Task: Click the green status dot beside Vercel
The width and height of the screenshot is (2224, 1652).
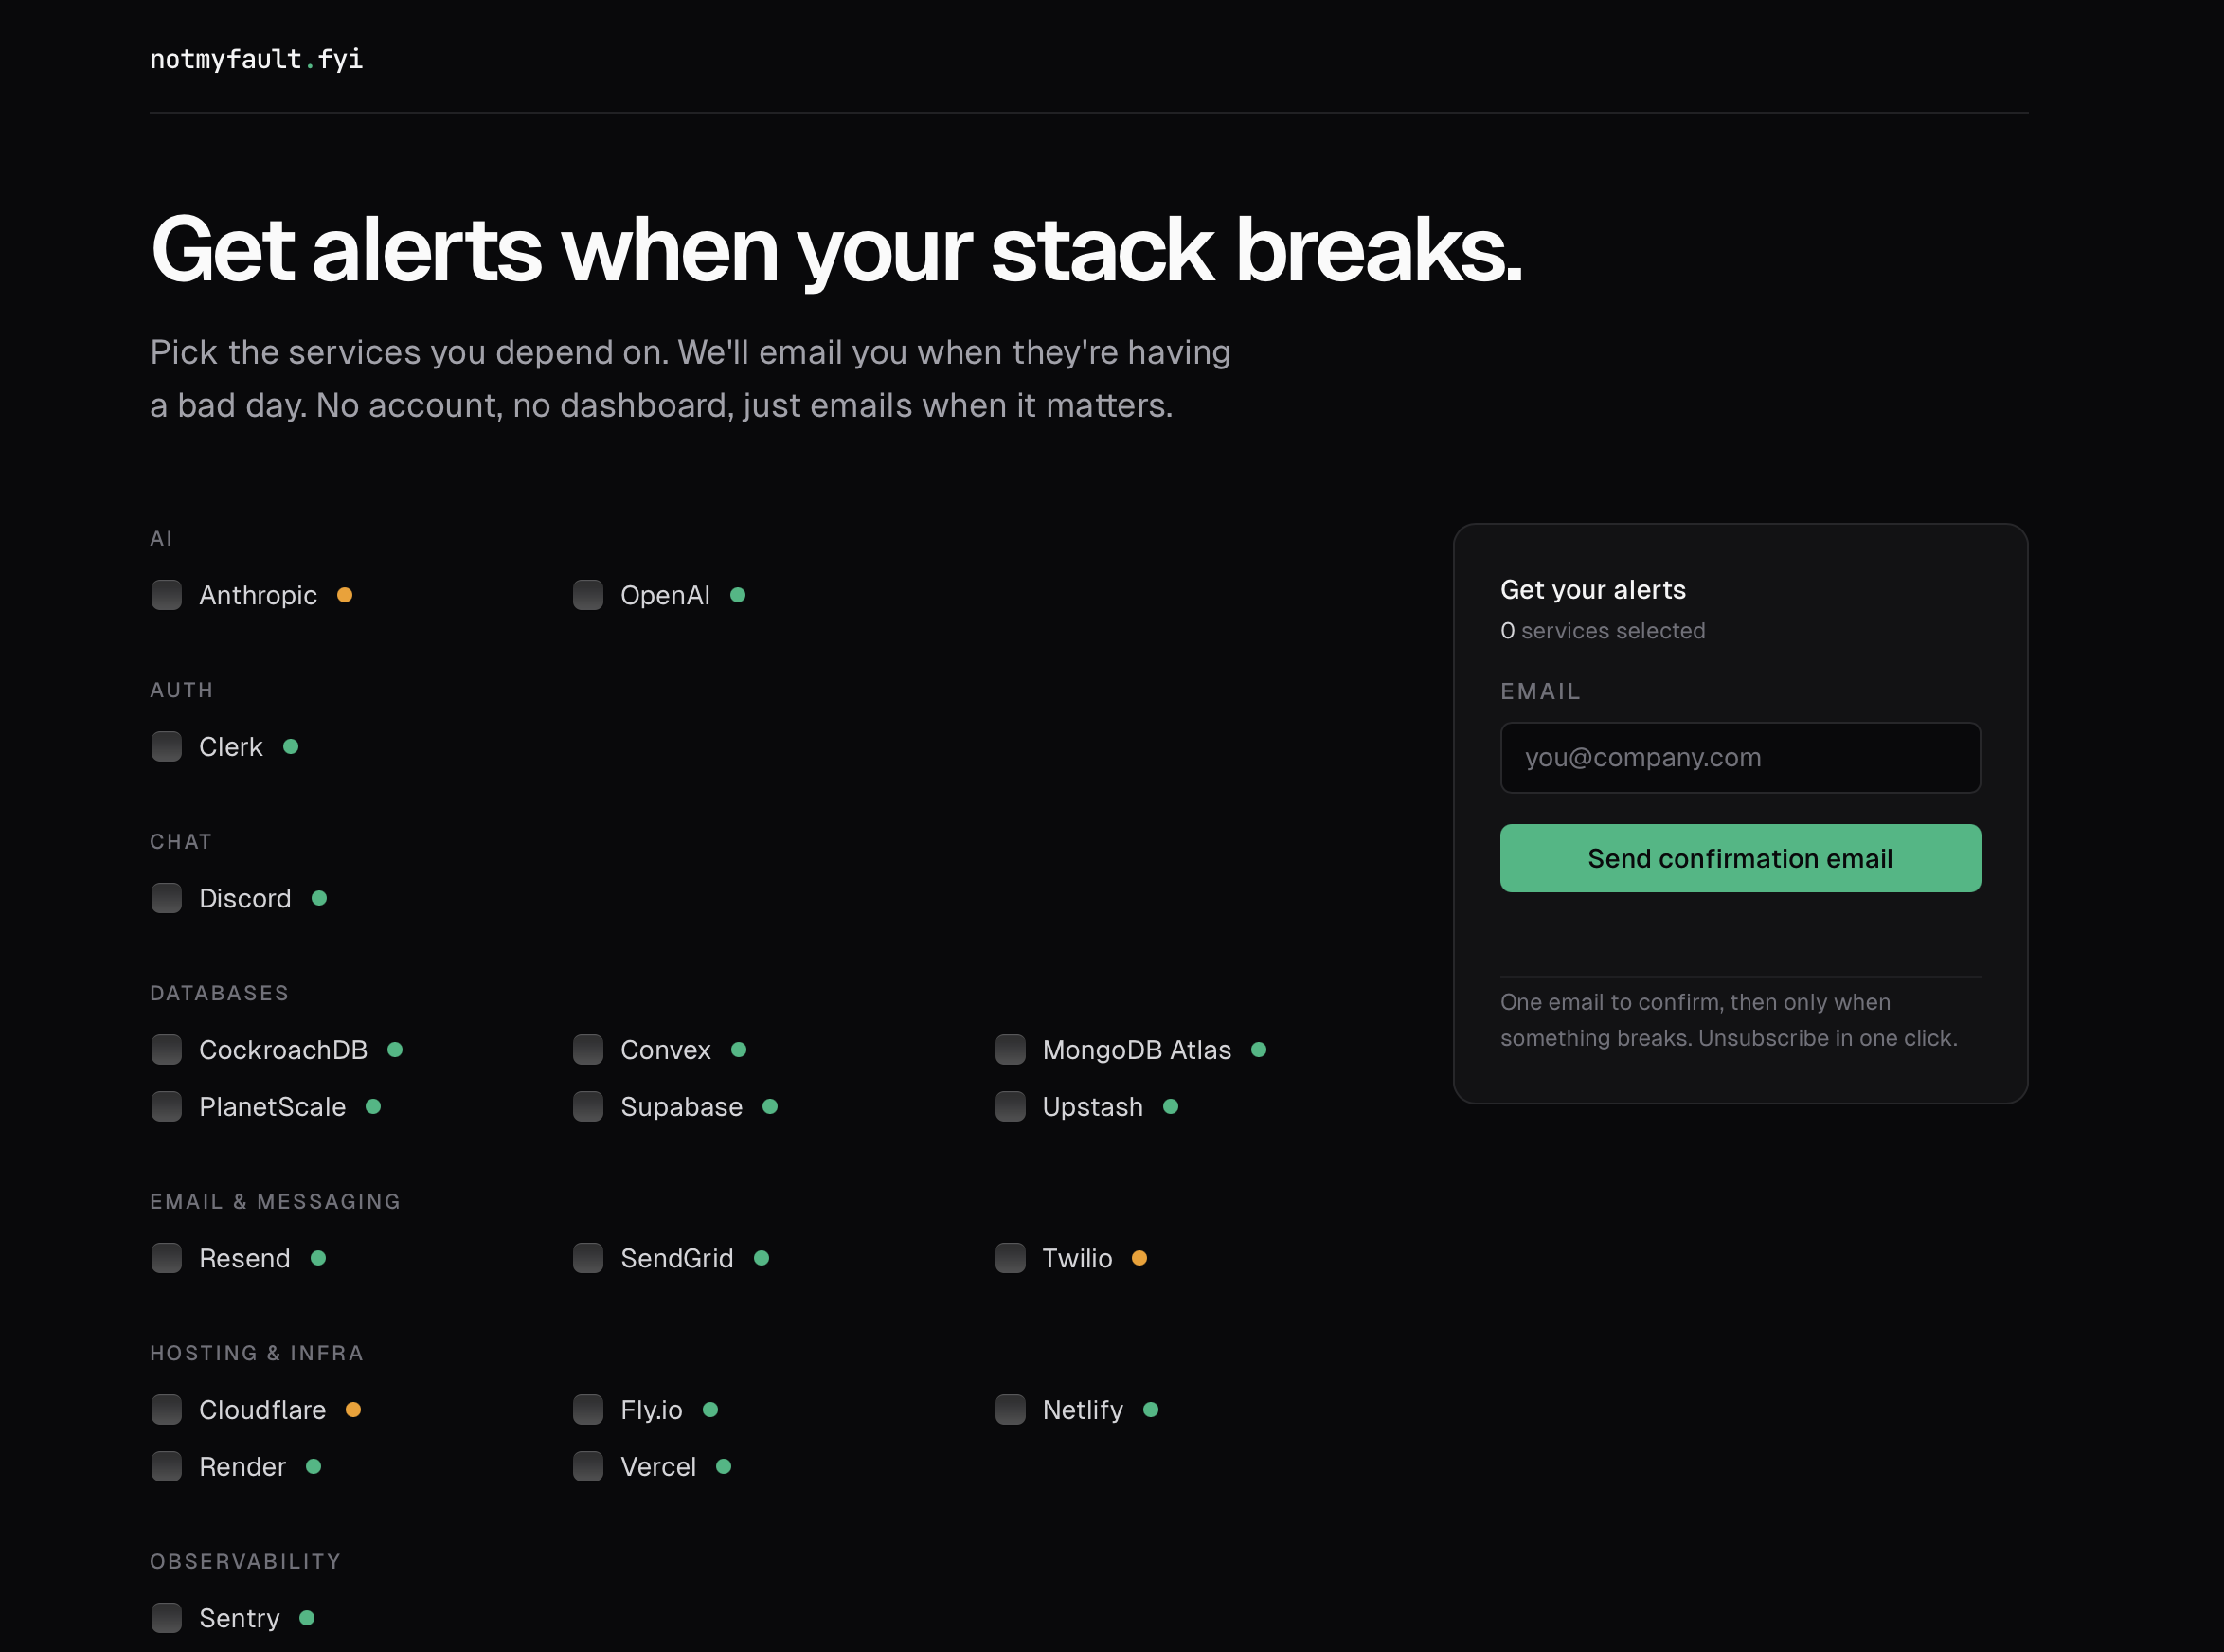Action: [x=724, y=1467]
